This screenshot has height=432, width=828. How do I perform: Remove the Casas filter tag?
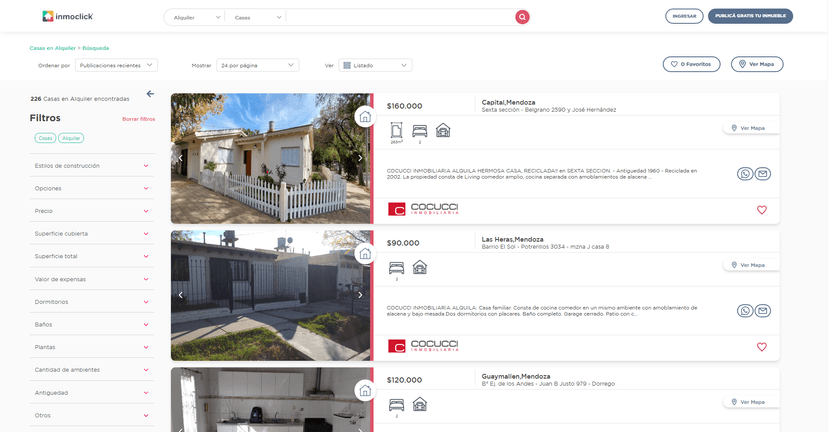45,138
